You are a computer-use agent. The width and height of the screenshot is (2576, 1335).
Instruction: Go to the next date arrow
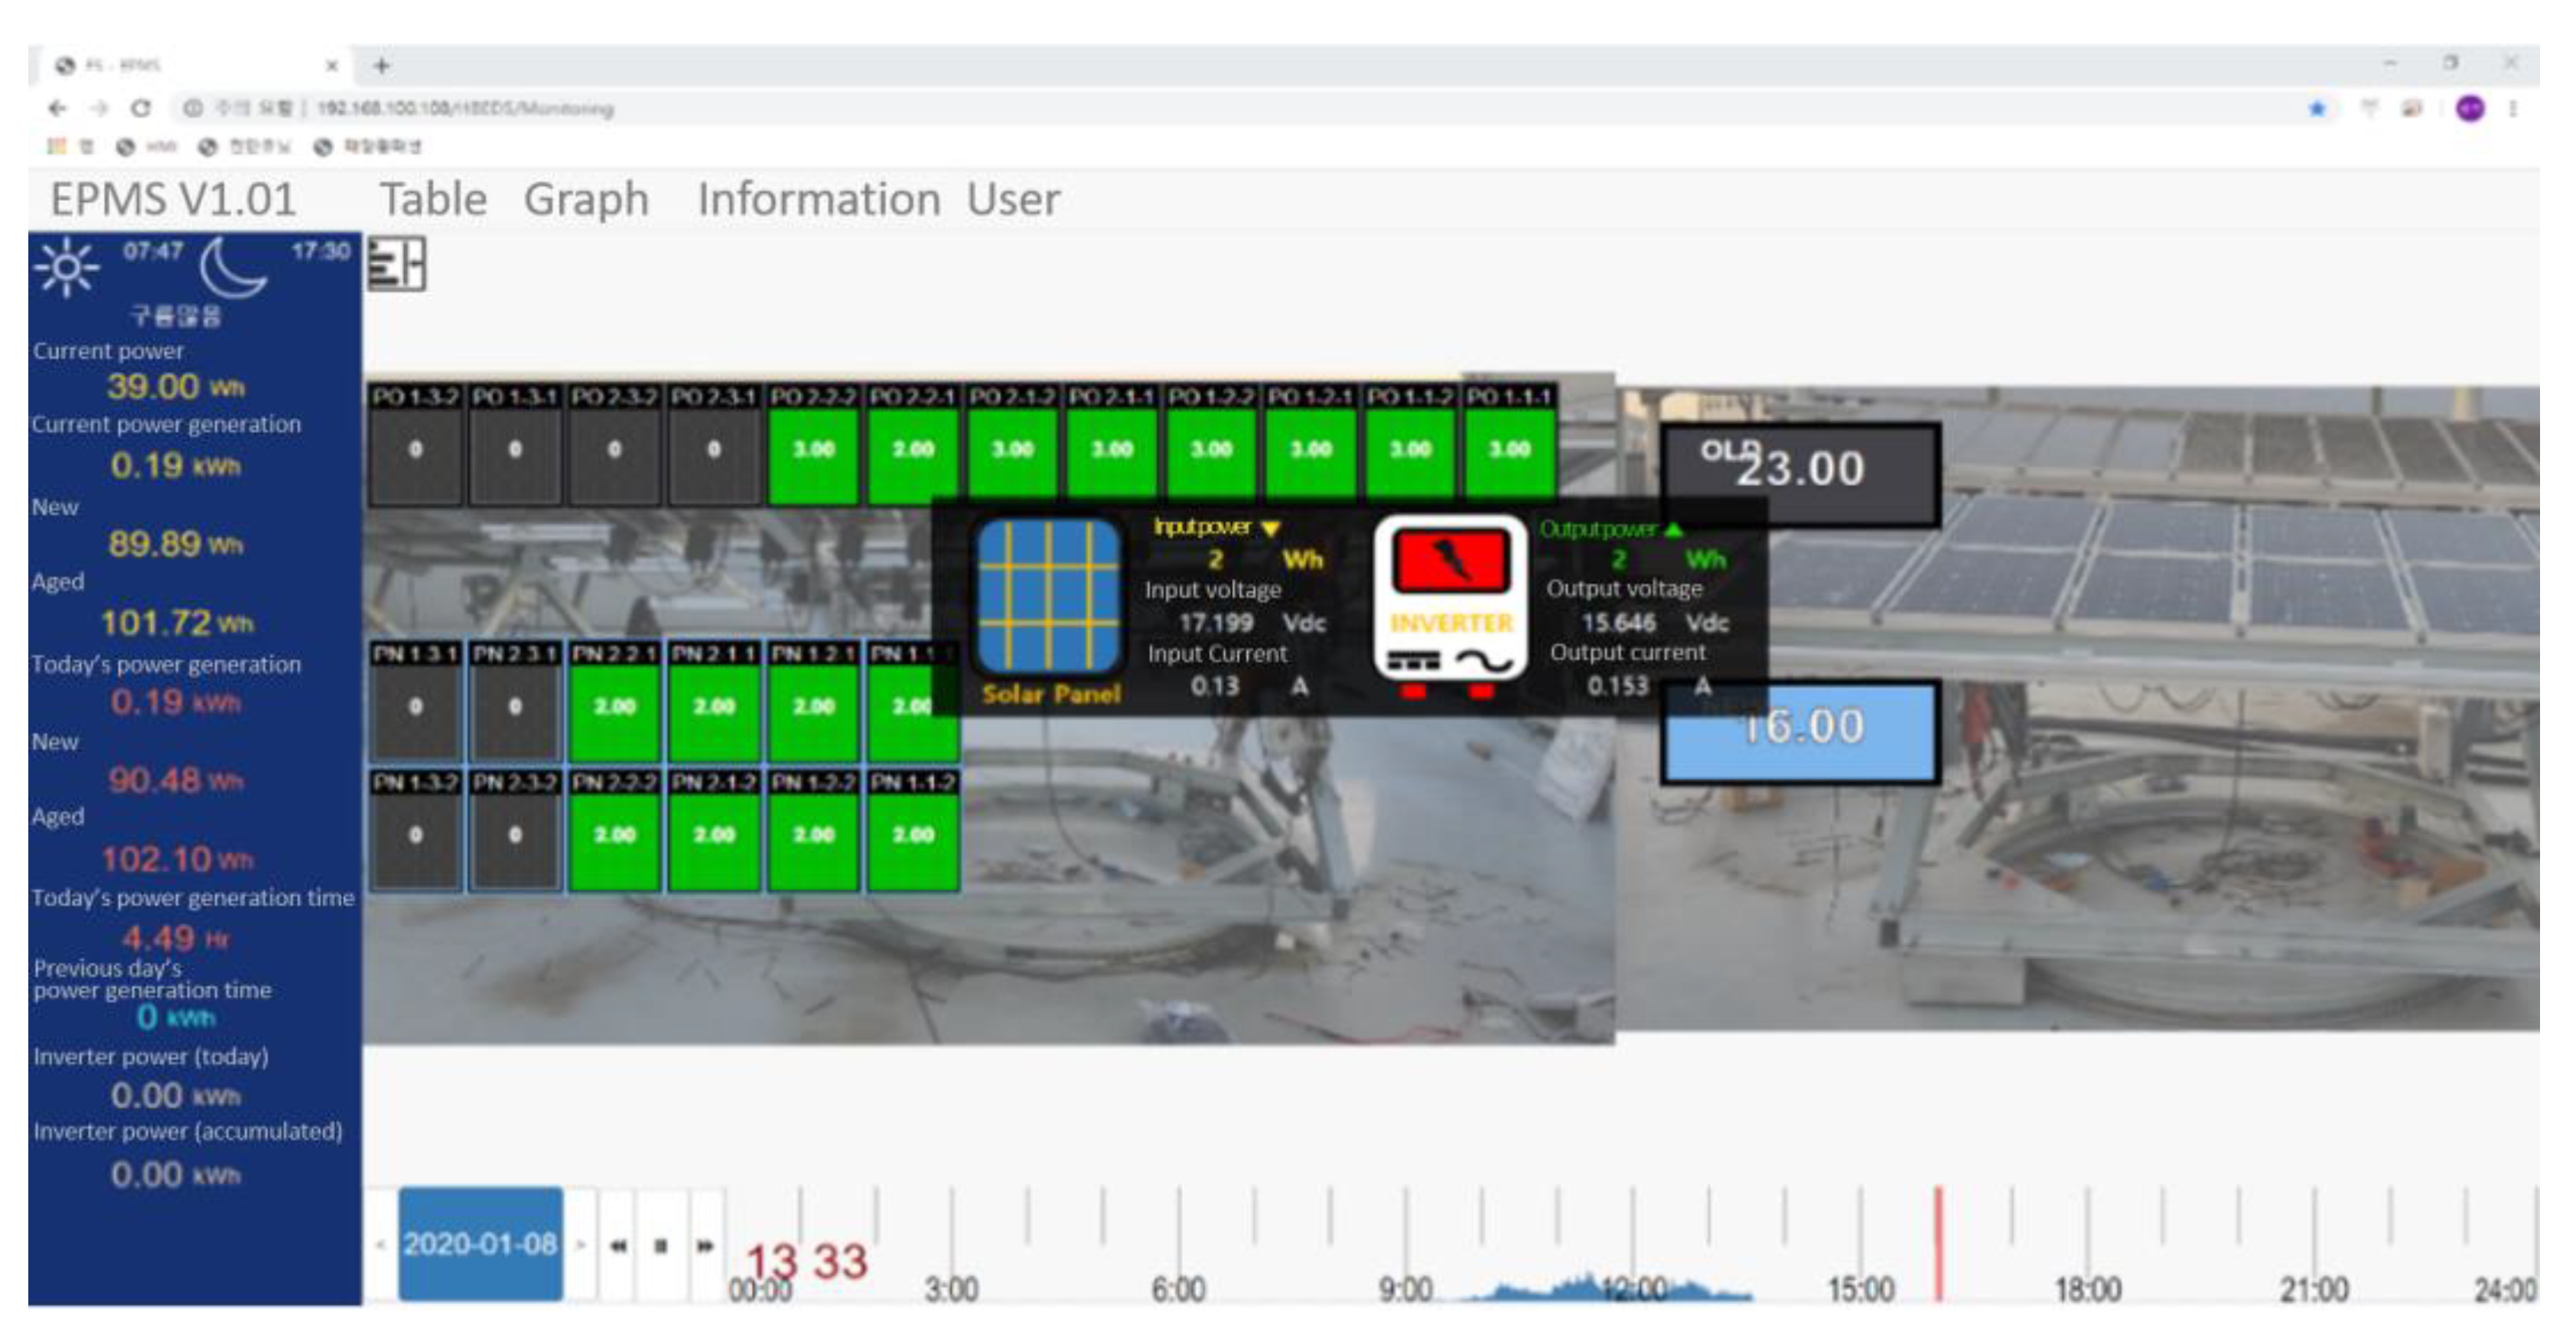pyautogui.click(x=581, y=1245)
